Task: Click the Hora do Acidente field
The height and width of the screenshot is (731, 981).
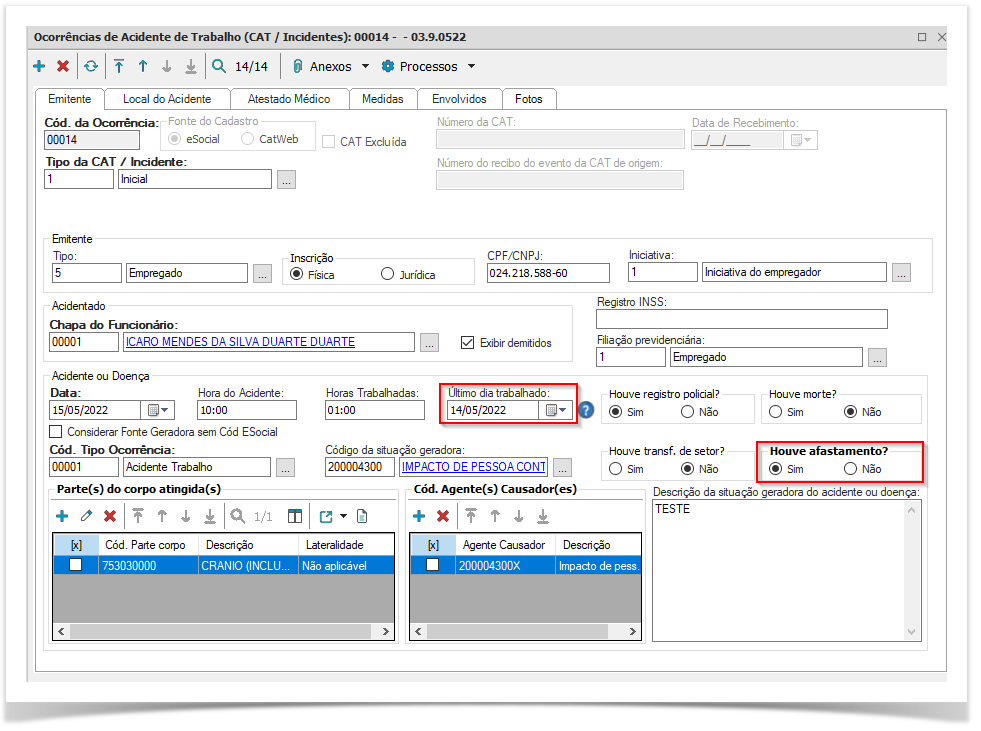Action: click(x=247, y=411)
